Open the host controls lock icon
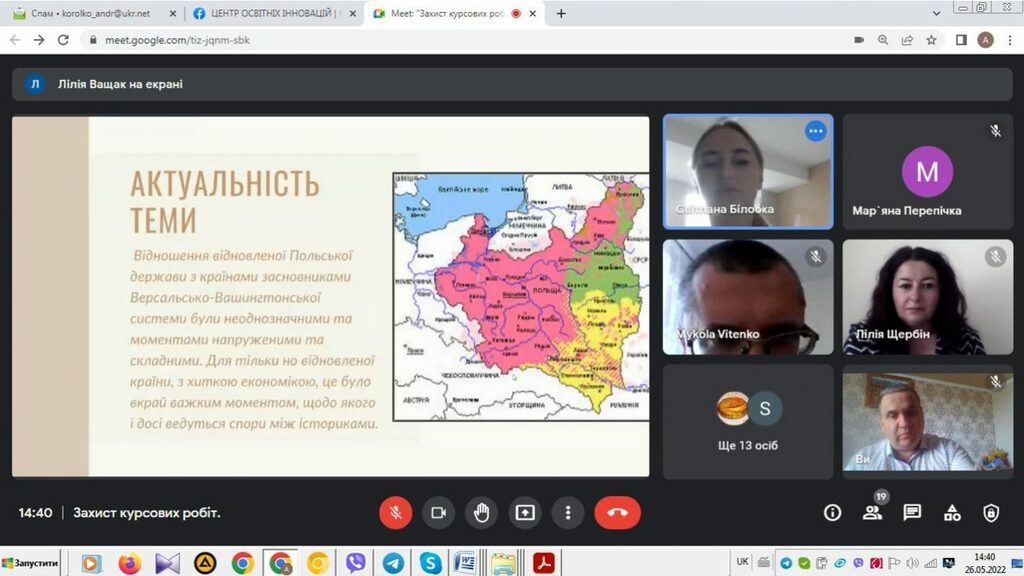1024x576 pixels. (x=991, y=513)
